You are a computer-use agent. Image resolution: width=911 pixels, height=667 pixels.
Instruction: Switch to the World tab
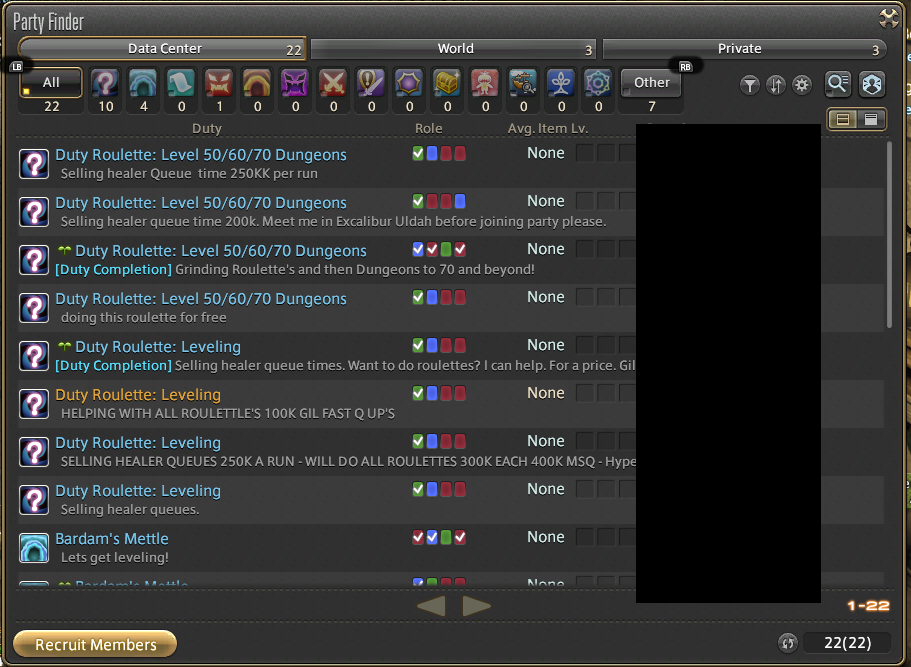(x=455, y=48)
